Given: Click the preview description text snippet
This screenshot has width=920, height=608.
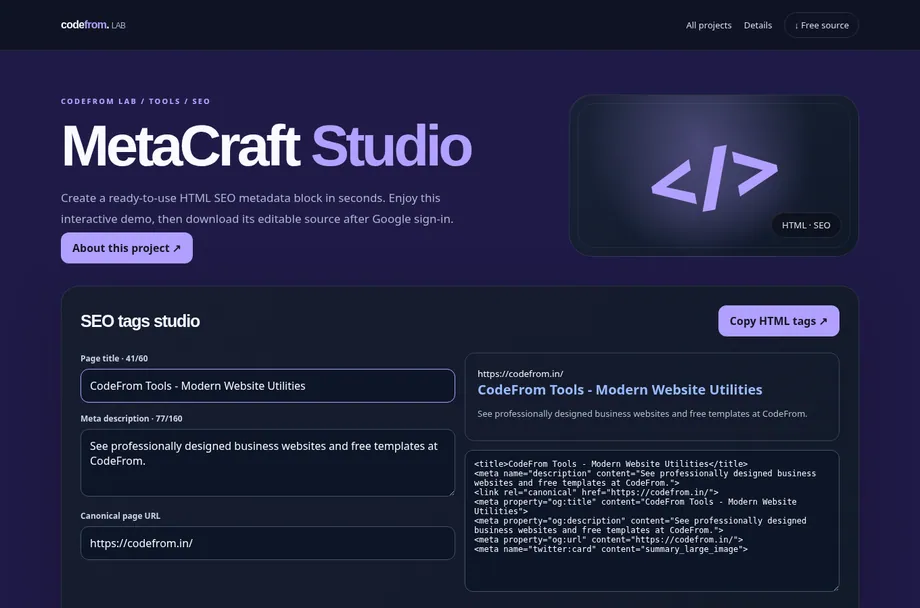Looking at the screenshot, I should point(642,414).
